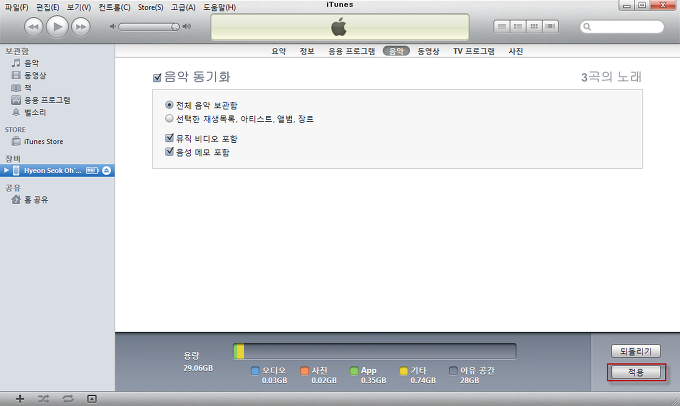Select 전체 음악 보관함 radio button
The width and height of the screenshot is (680, 406).
tap(169, 105)
